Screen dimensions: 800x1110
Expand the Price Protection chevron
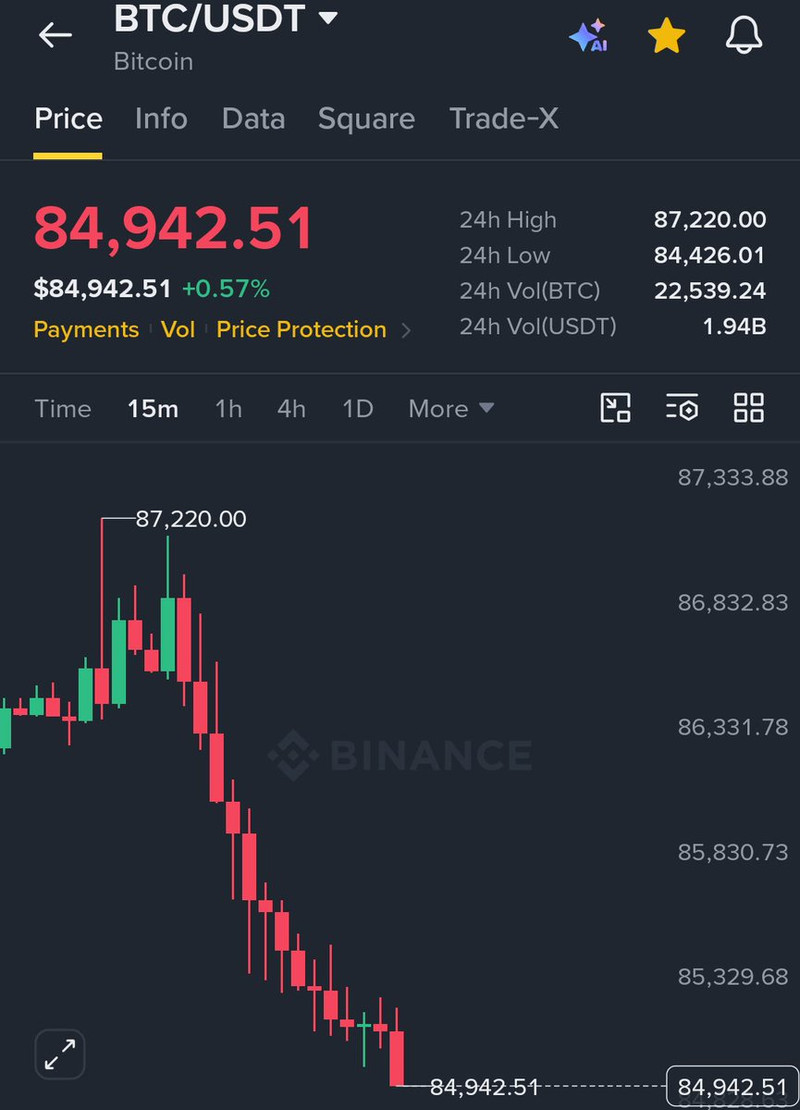tap(406, 330)
